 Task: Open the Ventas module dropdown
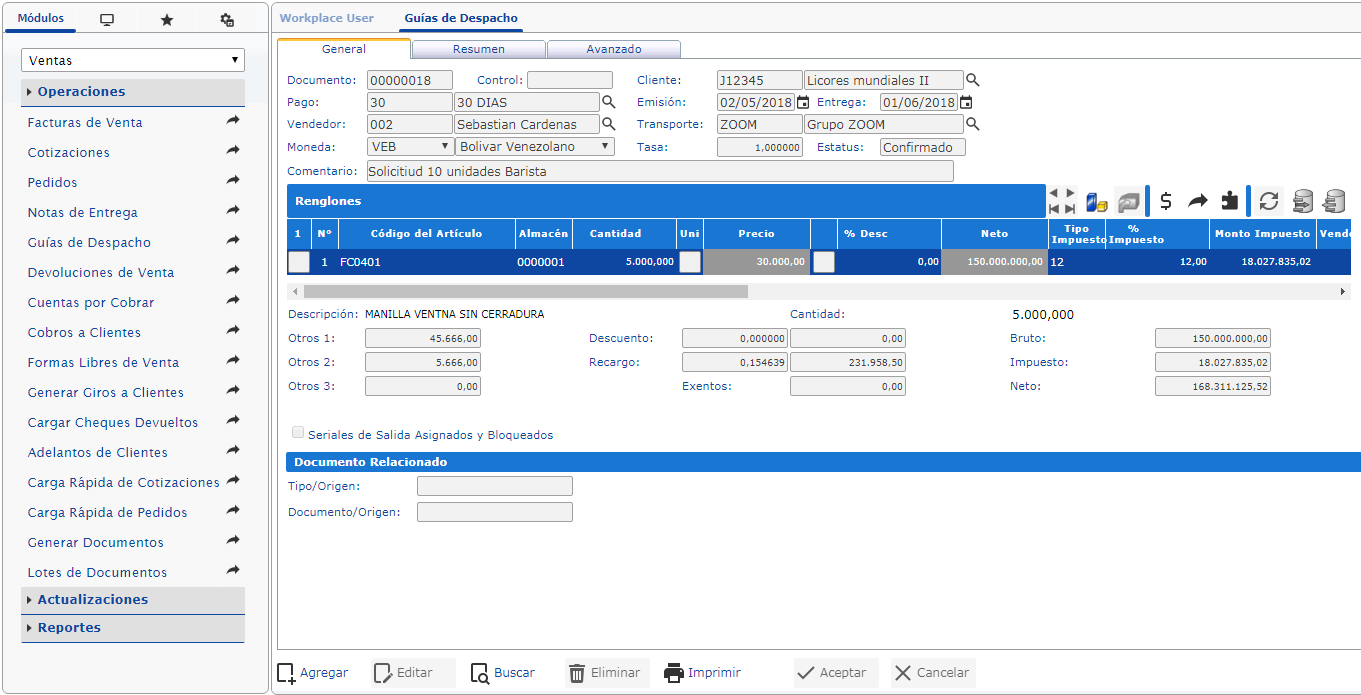coord(133,60)
